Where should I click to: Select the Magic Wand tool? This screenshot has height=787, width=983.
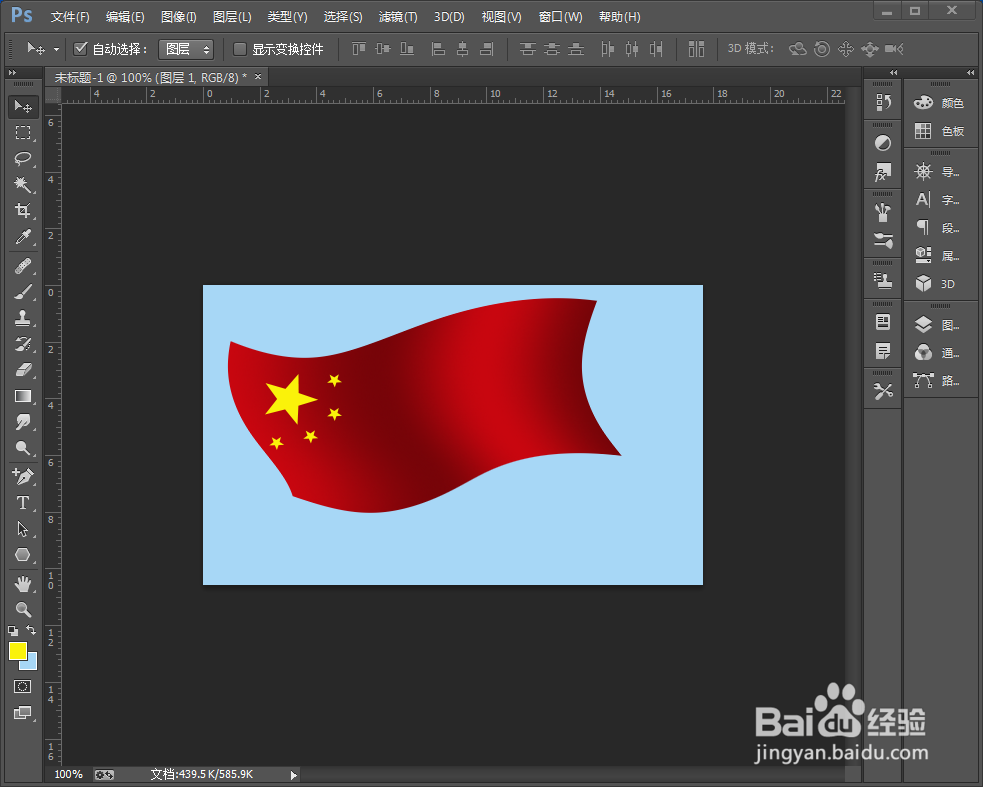pyautogui.click(x=23, y=184)
